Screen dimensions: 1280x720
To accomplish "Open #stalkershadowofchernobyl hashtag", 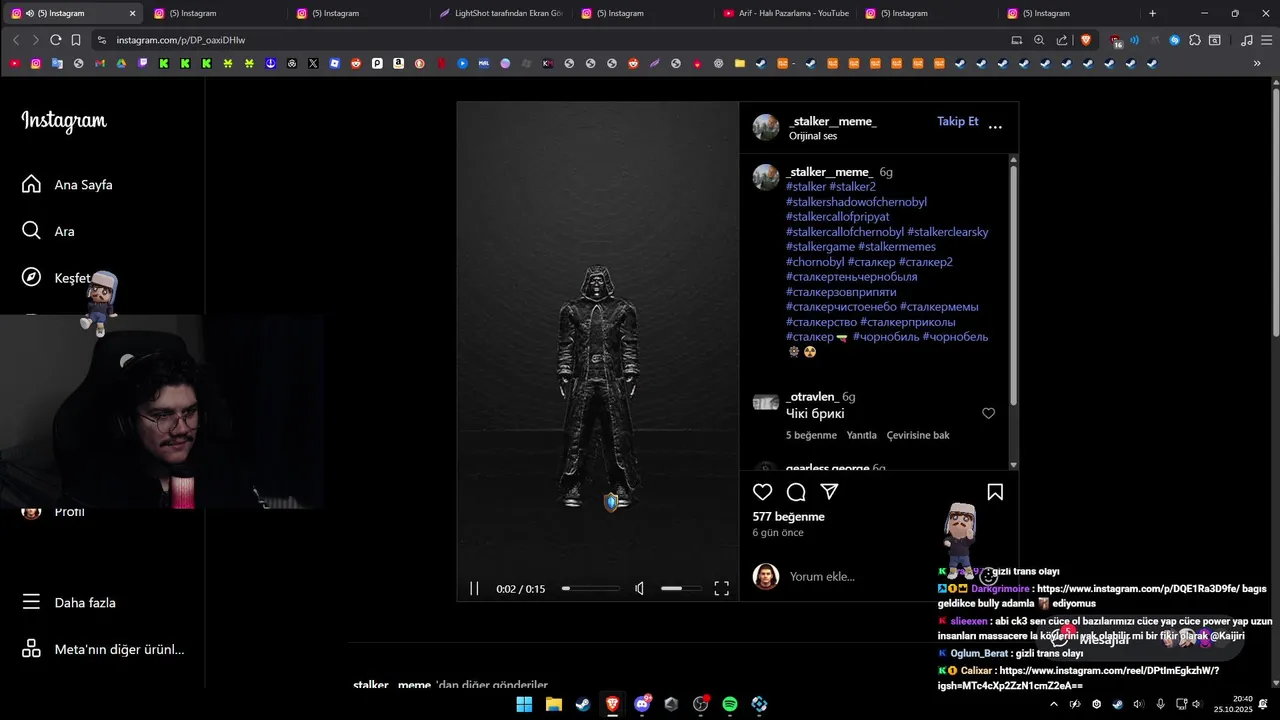I will (x=856, y=202).
